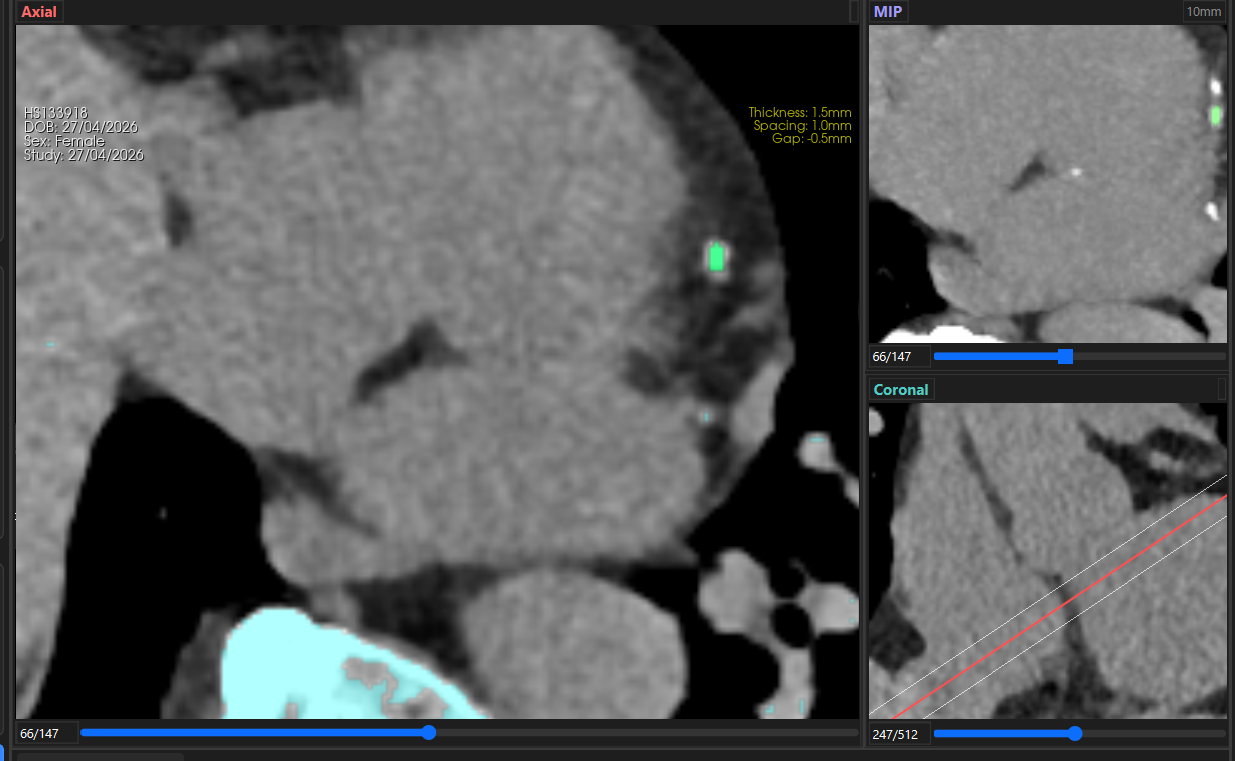
Task: Click the white calcified spot in MIP center
Action: (1075, 171)
